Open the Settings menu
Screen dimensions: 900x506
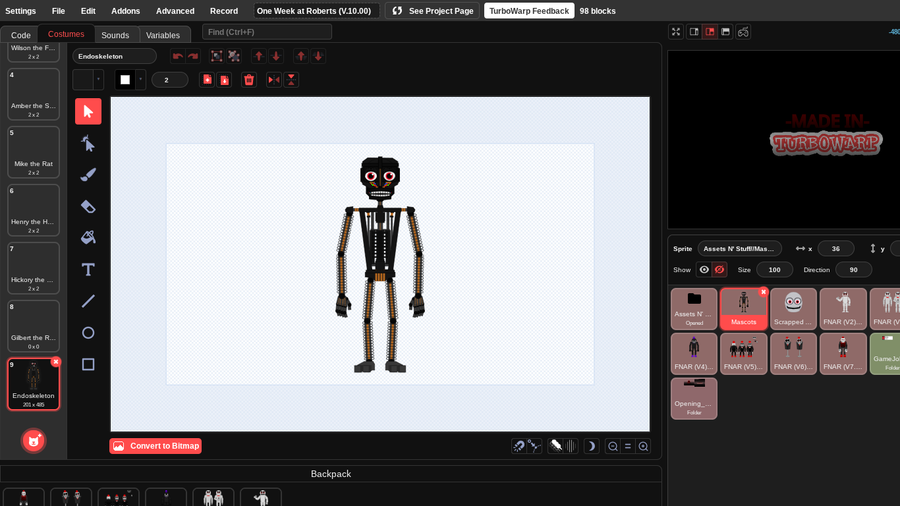click(x=21, y=11)
